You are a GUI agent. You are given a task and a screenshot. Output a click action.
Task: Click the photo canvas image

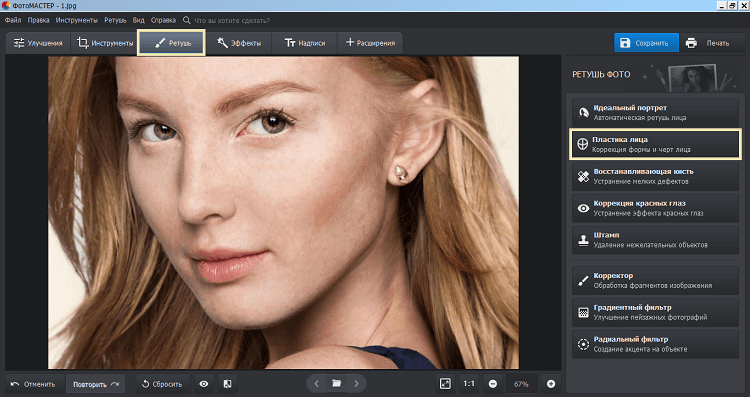[x=283, y=212]
